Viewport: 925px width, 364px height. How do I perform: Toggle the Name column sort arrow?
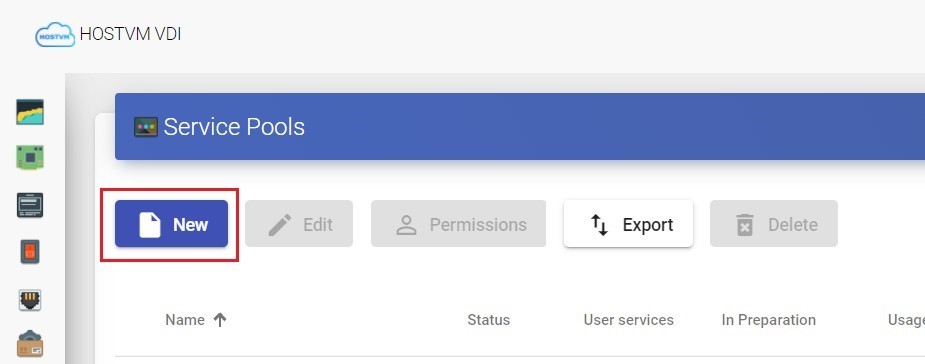coord(220,320)
